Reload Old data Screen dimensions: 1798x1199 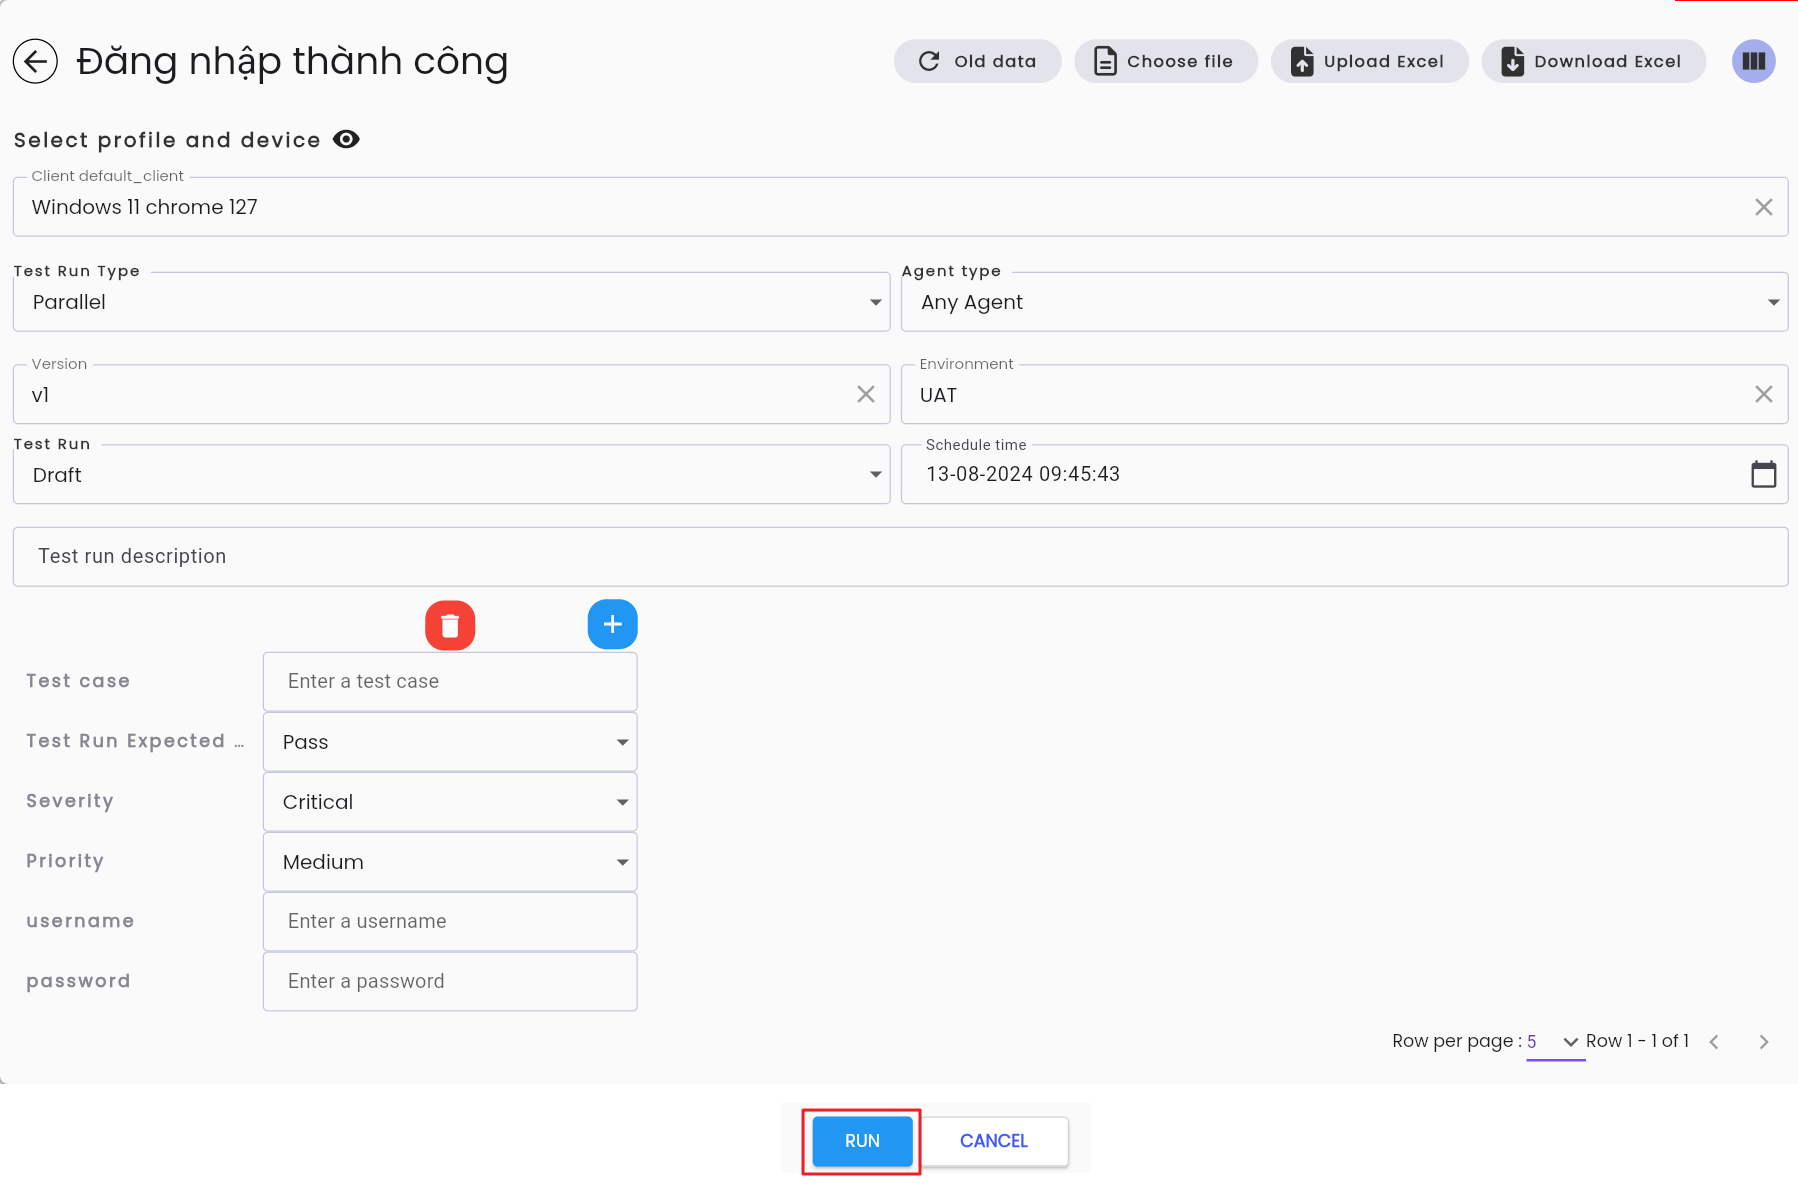977,61
